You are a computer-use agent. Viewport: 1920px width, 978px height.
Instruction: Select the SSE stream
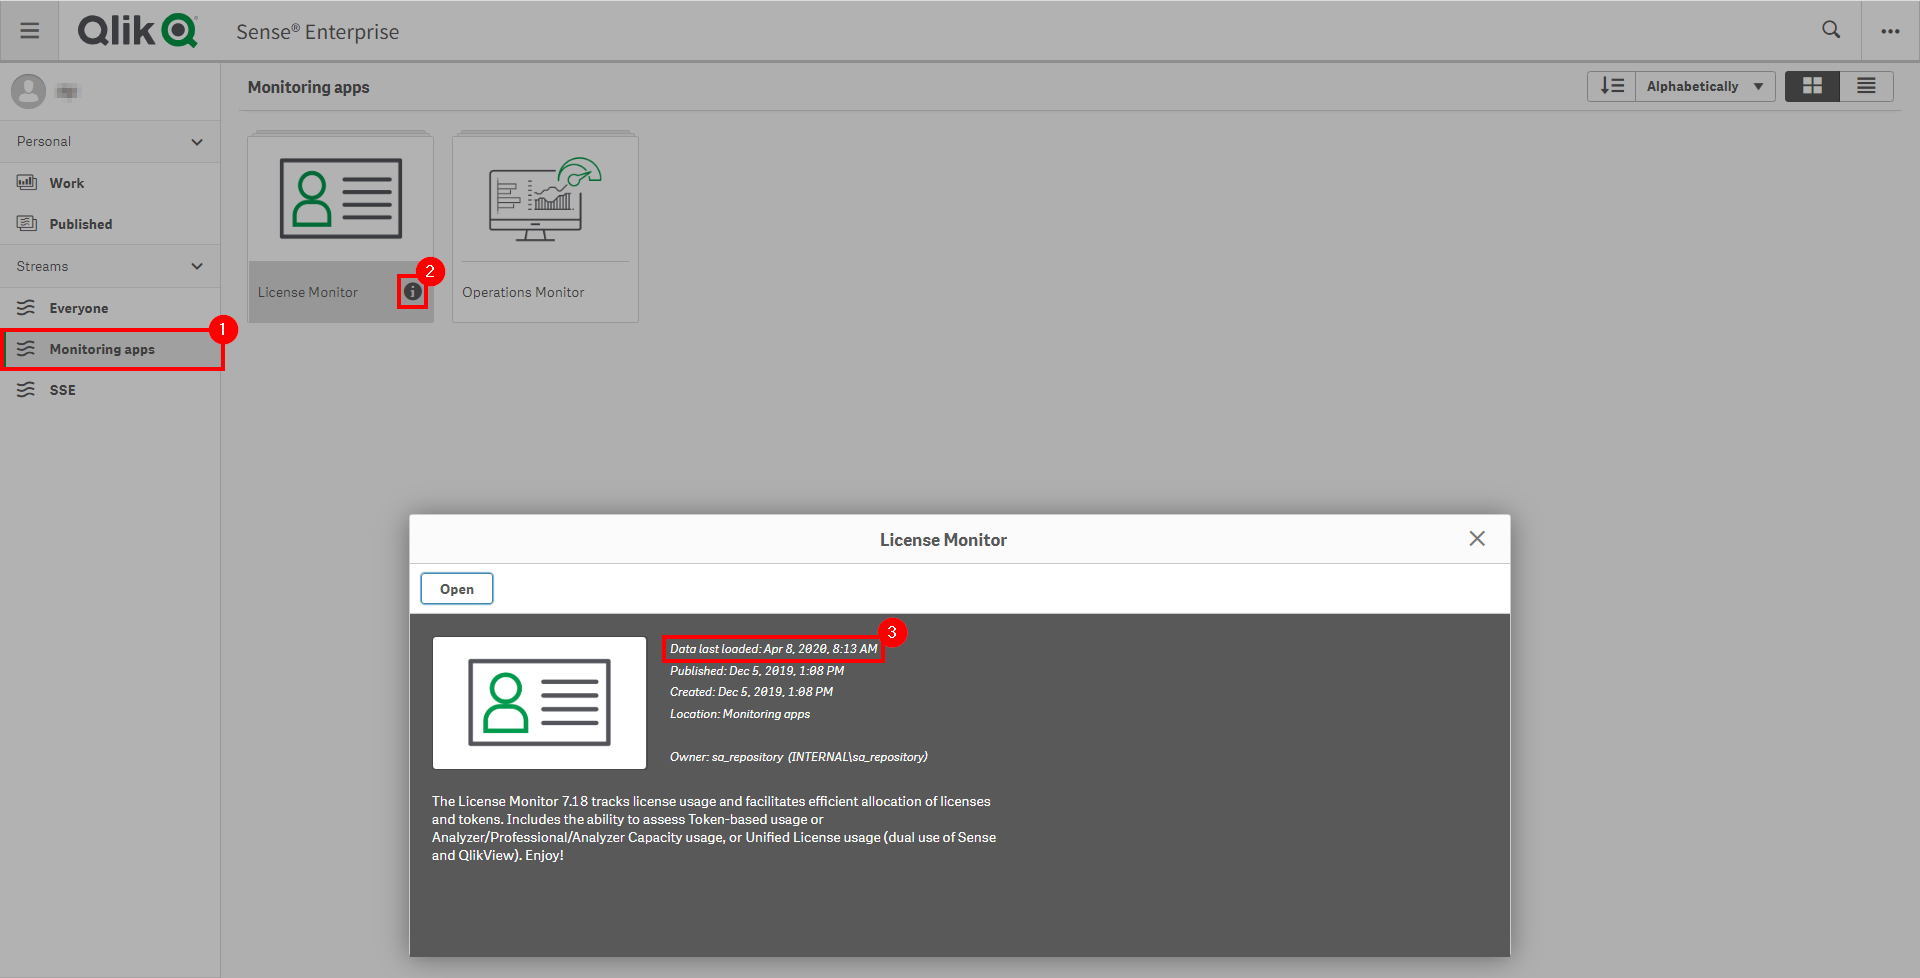(62, 390)
